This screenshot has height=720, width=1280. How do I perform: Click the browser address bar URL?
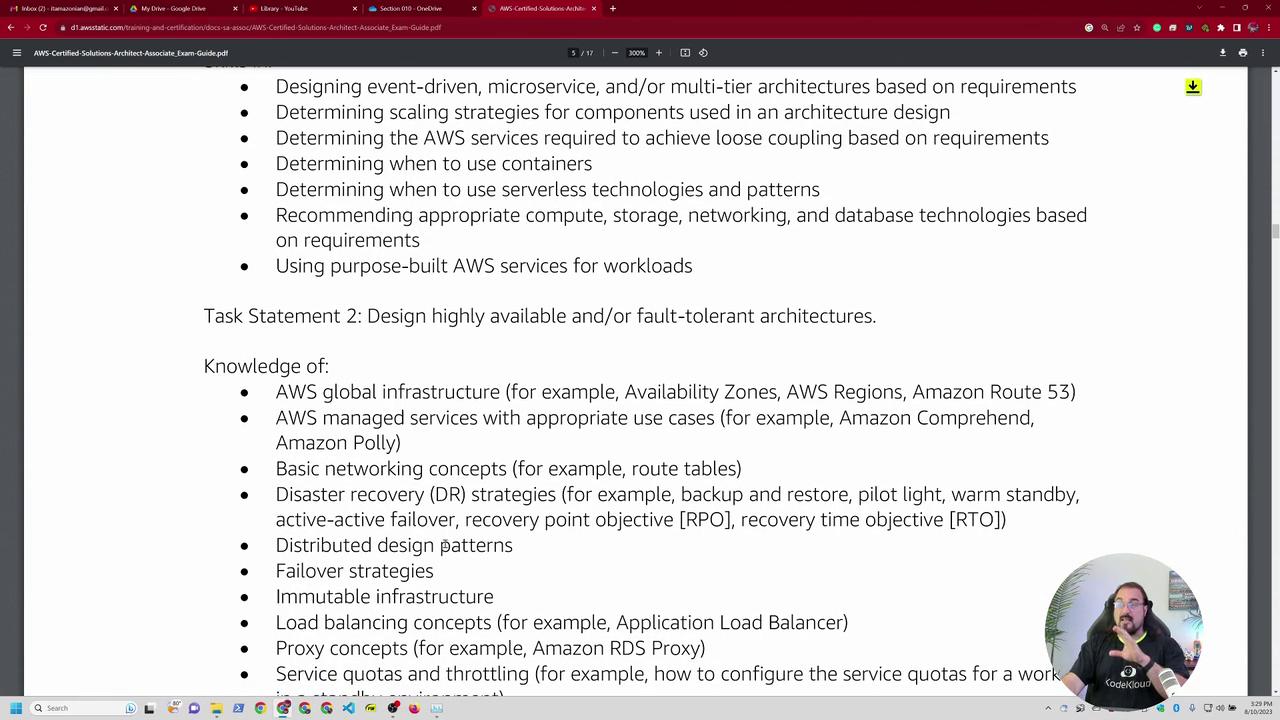(256, 28)
